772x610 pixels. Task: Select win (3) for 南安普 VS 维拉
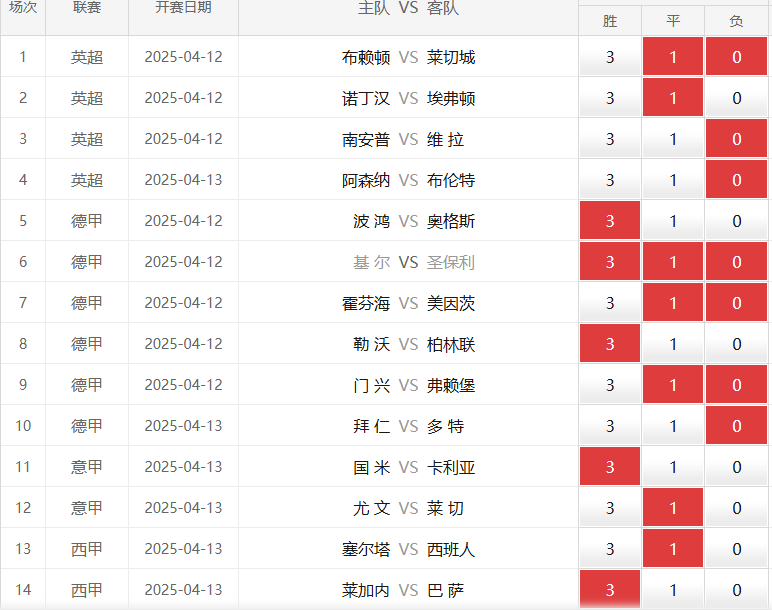(x=610, y=139)
